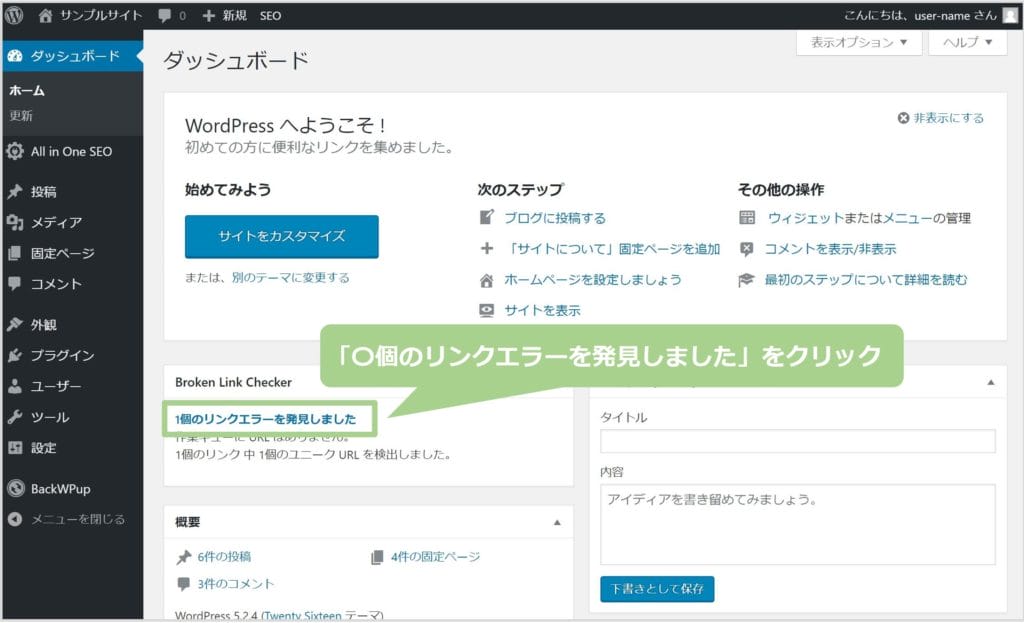This screenshot has height=623, width=1024.
Task: Click the BackWPup icon in sidebar
Action: tap(15, 488)
